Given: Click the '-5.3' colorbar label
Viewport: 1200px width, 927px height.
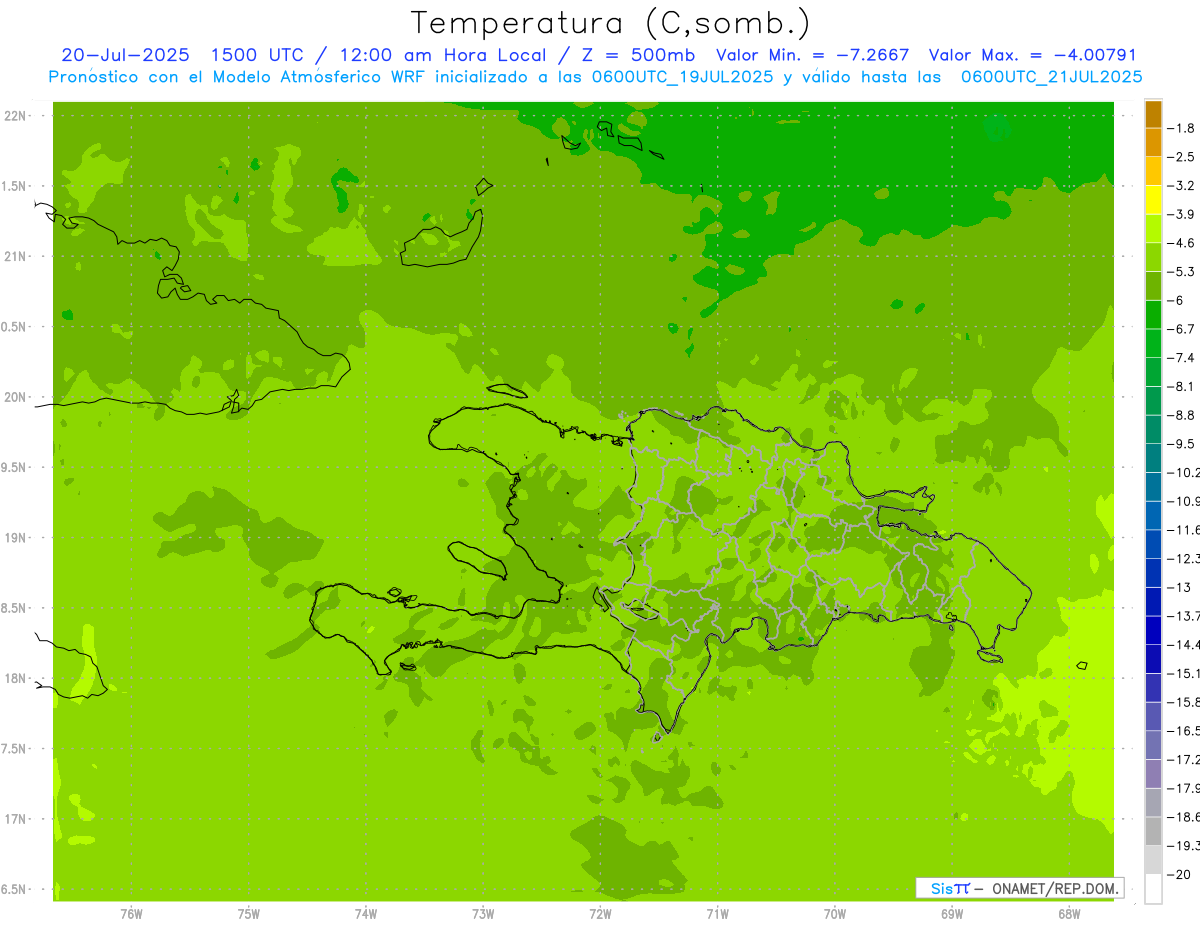Looking at the screenshot, I should click(x=1181, y=272).
